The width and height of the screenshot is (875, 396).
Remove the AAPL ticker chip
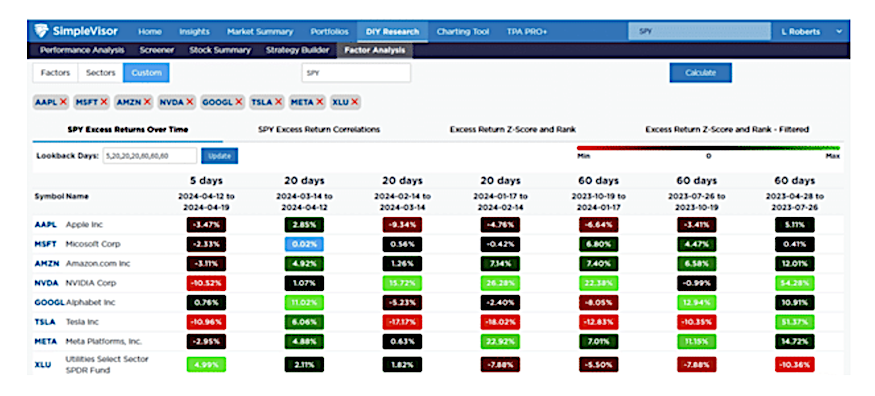tap(63, 102)
